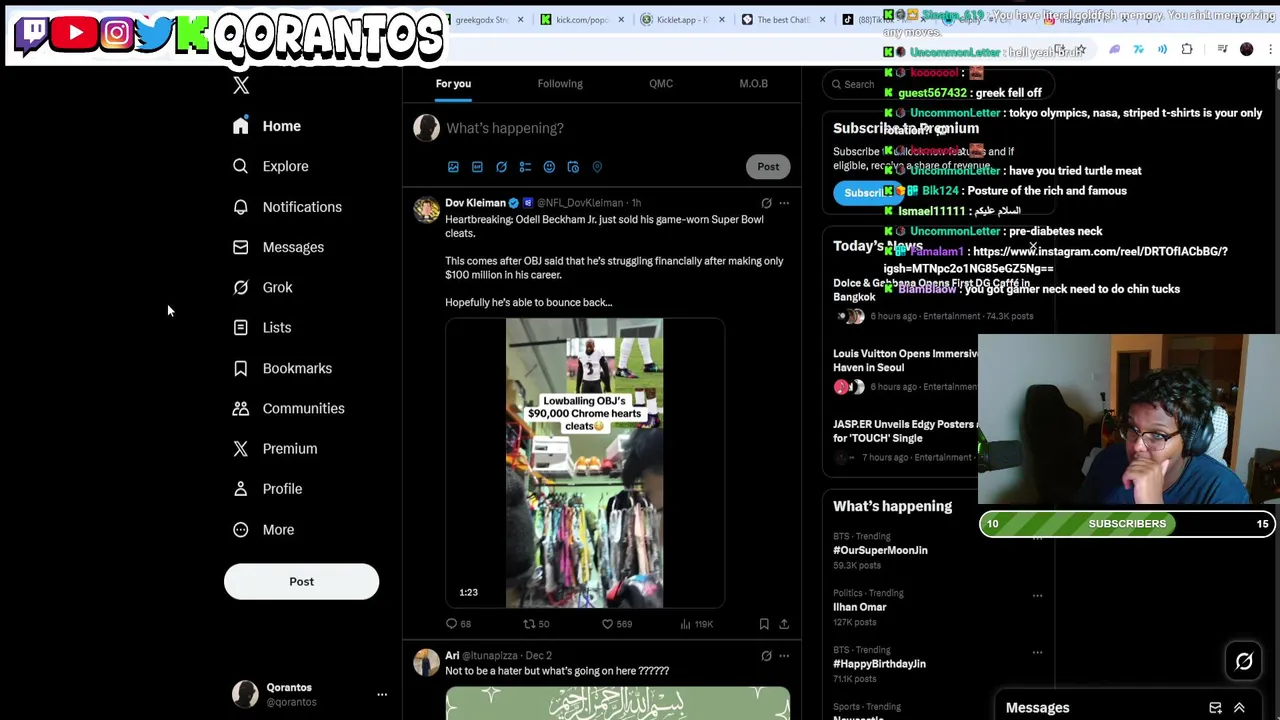Open emoji picker in composer
The height and width of the screenshot is (720, 1280).
coord(549,167)
